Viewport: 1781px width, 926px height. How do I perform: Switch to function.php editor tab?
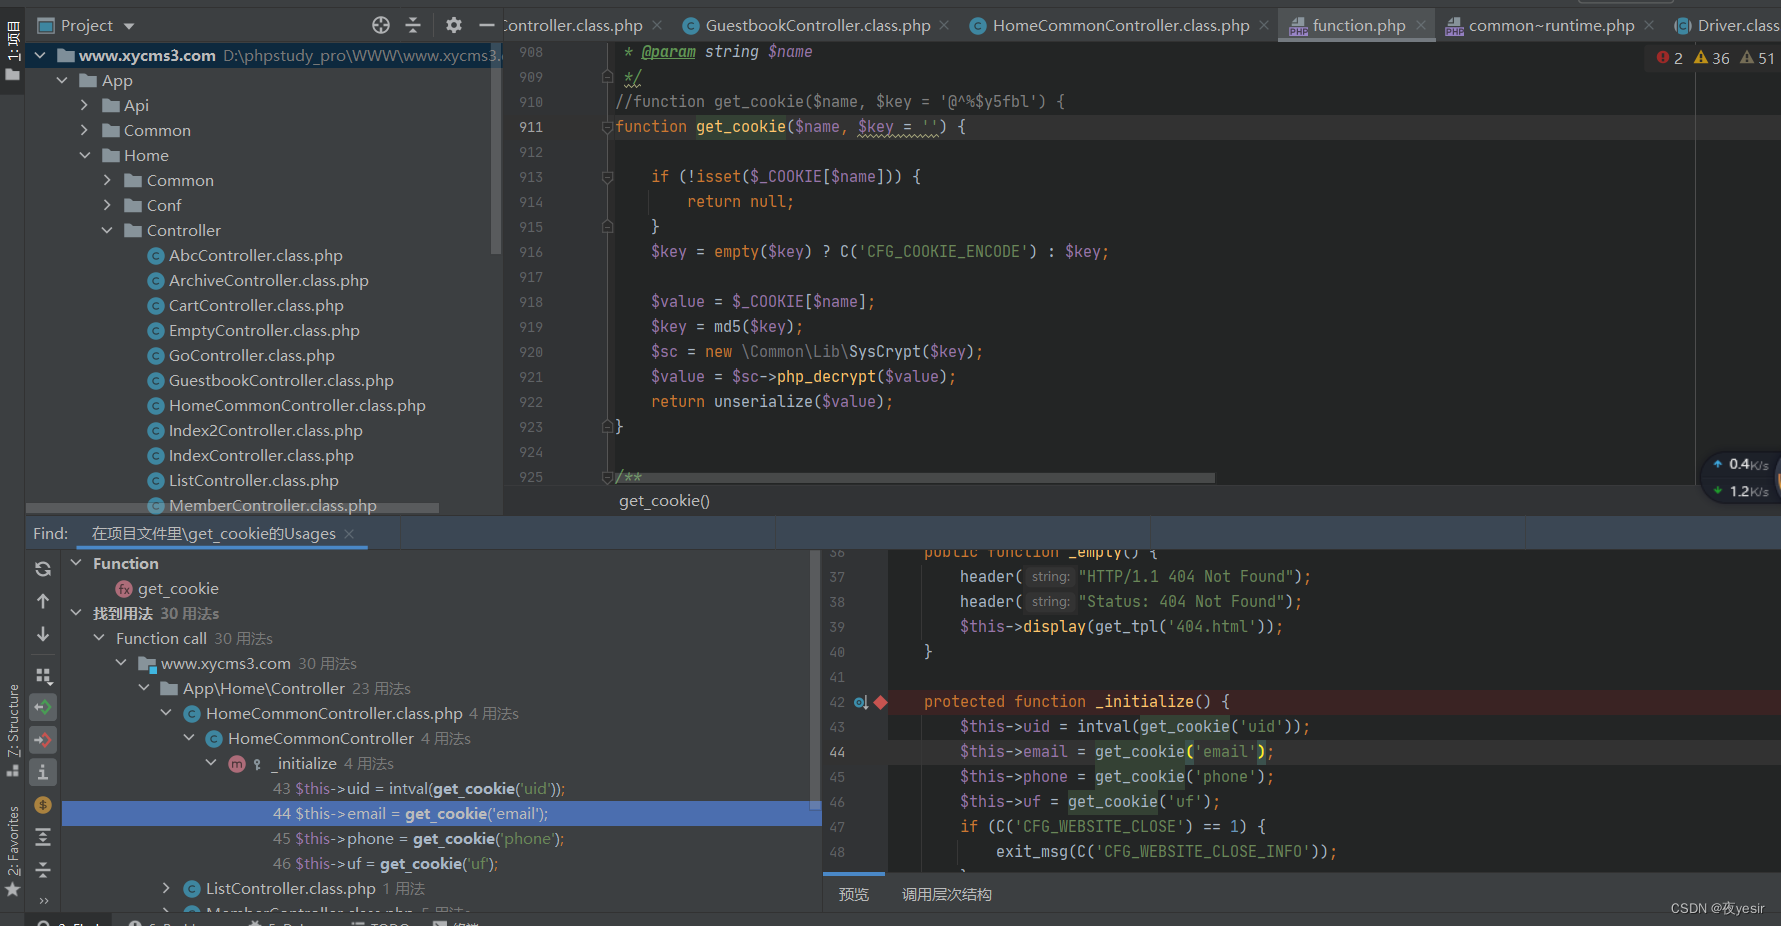(x=1357, y=26)
